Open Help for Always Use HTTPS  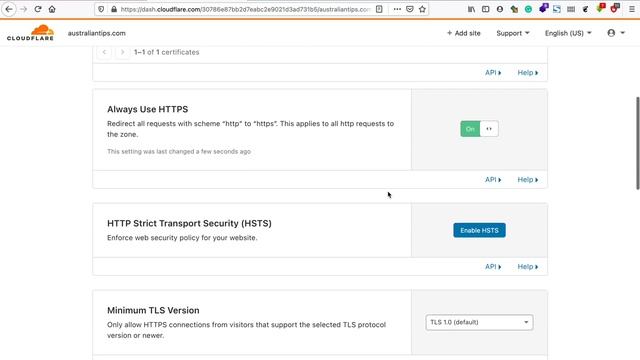point(528,180)
